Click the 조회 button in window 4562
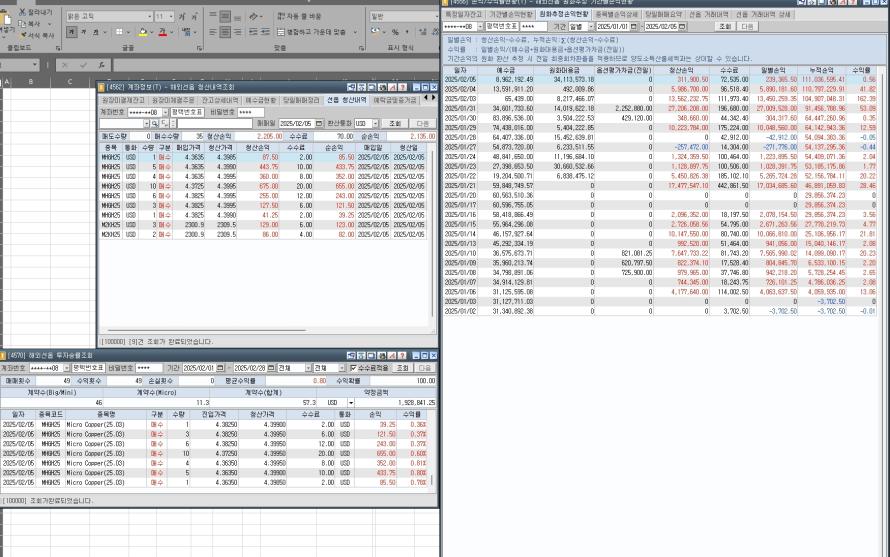 (x=395, y=123)
